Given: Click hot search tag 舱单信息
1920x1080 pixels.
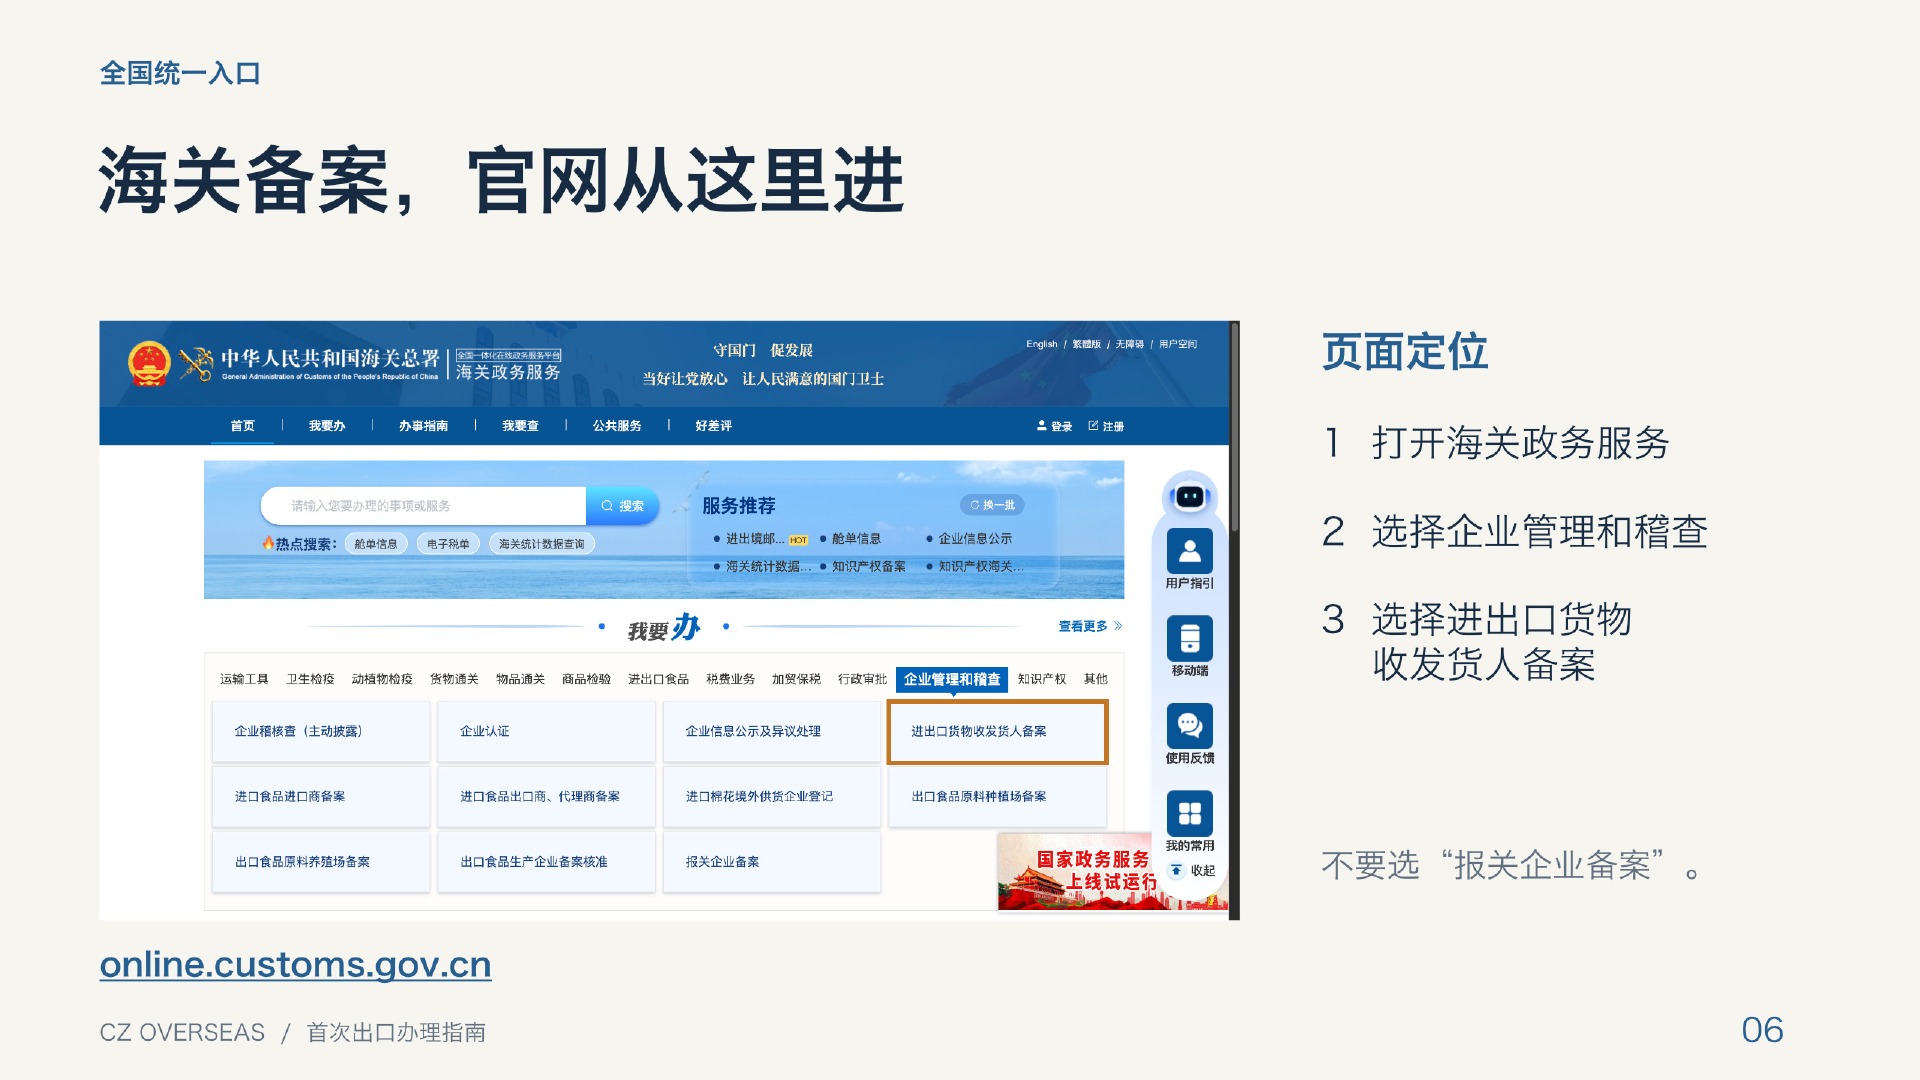Looking at the screenshot, I should point(376,544).
